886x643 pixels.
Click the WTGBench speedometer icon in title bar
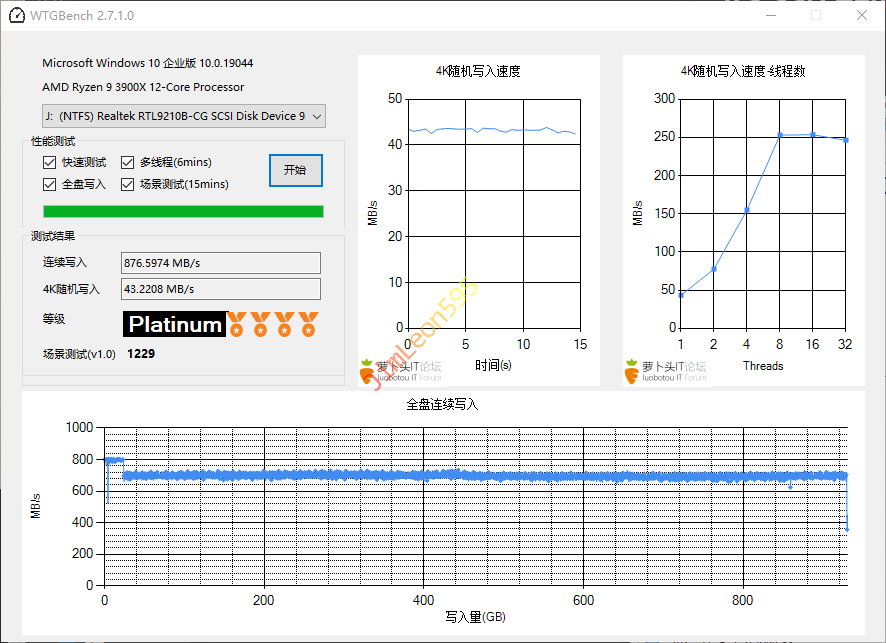point(17,15)
